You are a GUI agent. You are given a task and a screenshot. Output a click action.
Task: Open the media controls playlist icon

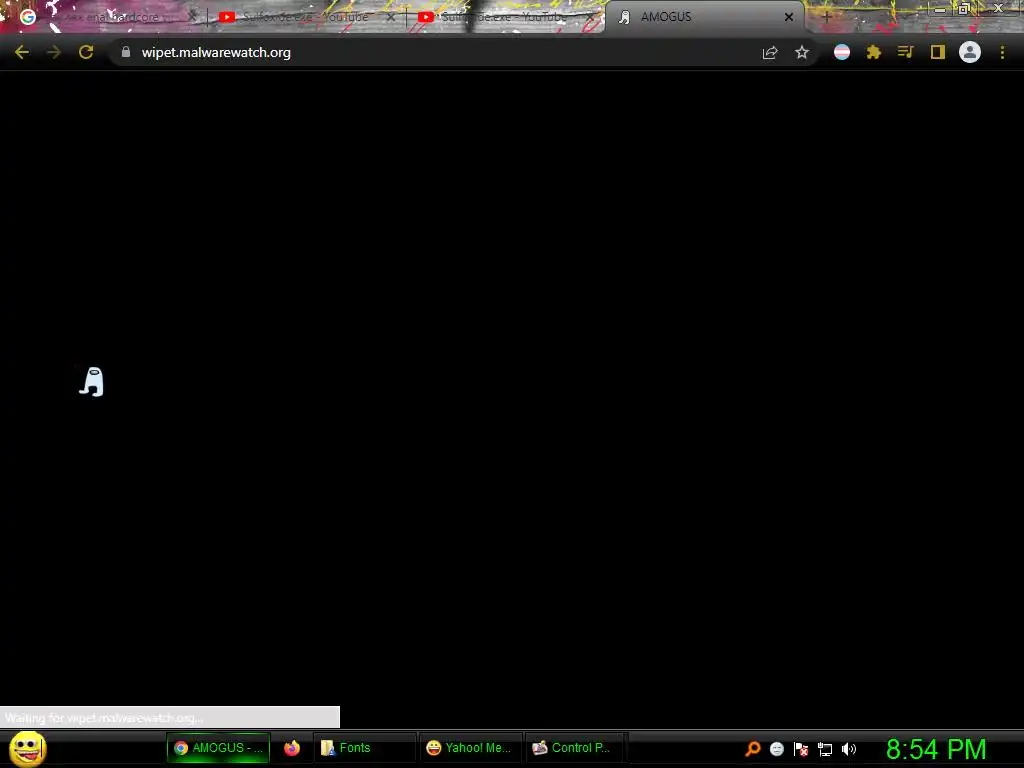[x=905, y=52]
